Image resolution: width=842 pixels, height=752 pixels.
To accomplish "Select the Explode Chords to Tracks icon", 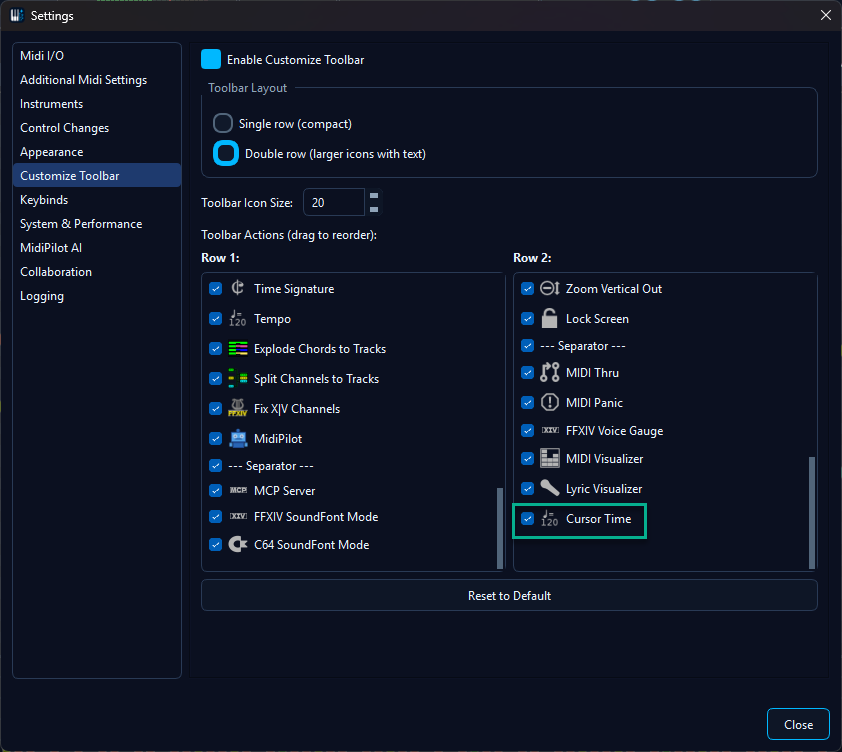I will 237,349.
